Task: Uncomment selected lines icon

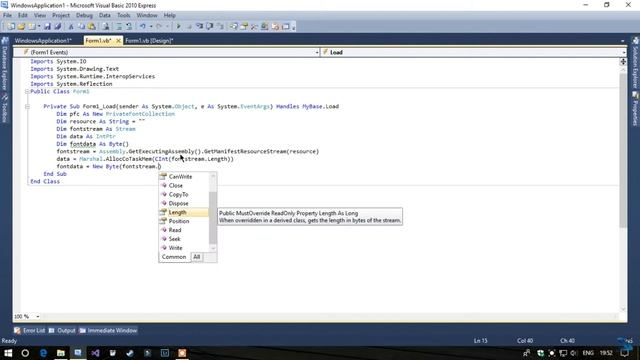Action: (129, 27)
